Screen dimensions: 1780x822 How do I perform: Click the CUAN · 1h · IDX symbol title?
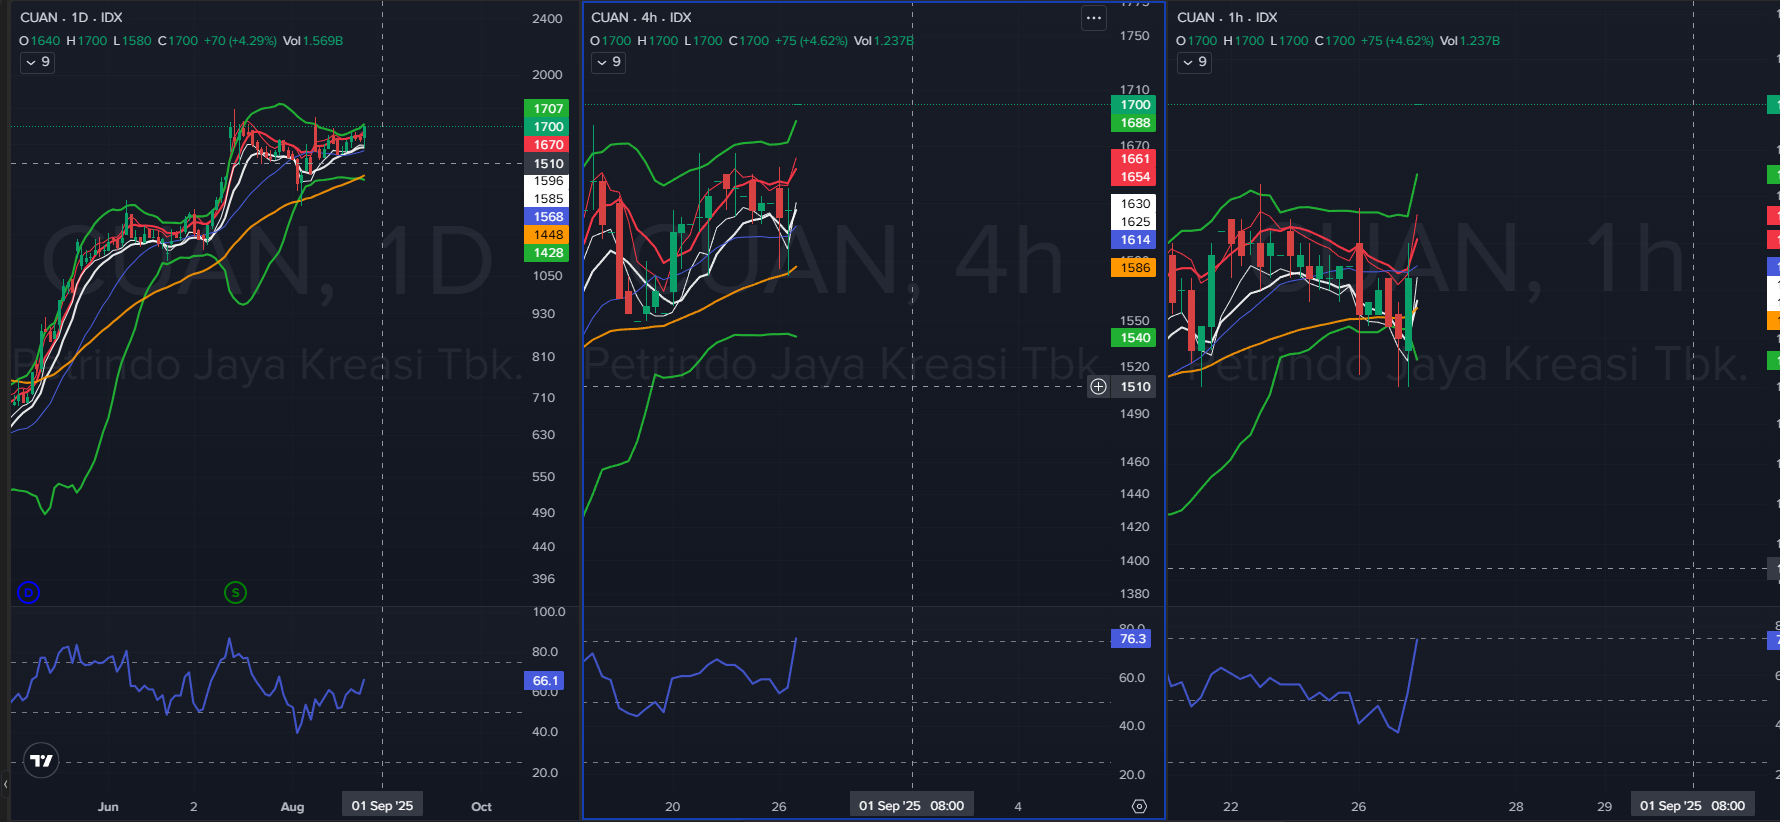[1227, 17]
